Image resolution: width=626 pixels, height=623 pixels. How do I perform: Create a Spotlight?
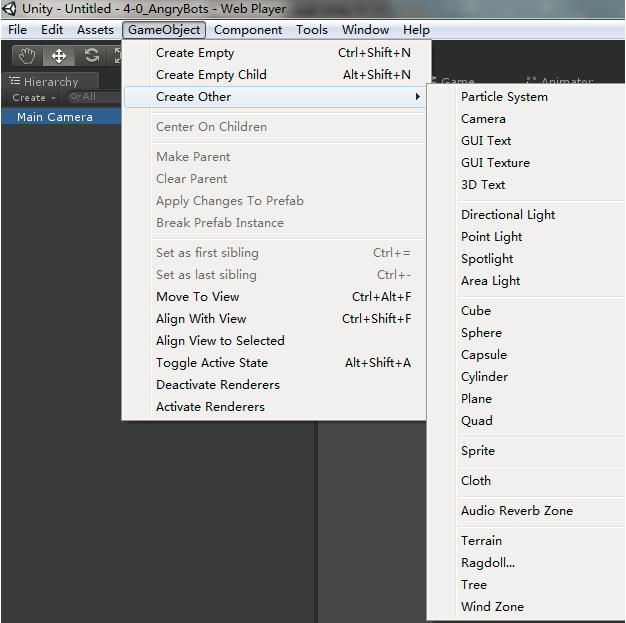(x=527, y=259)
